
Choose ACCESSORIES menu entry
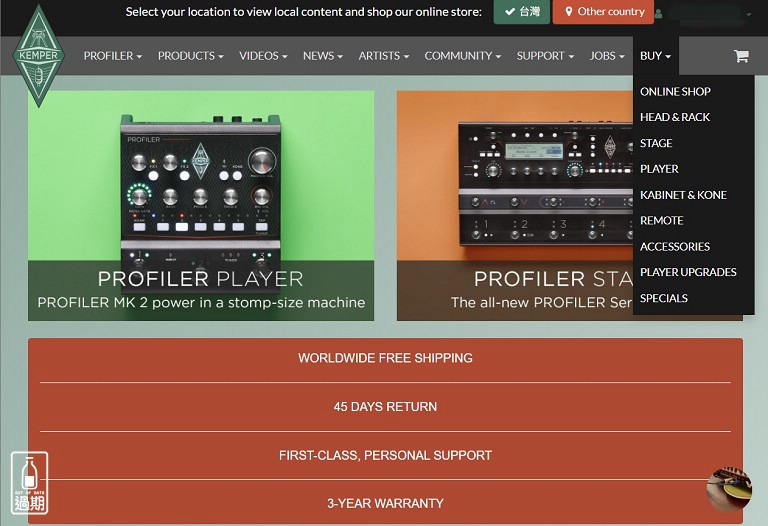tap(674, 246)
